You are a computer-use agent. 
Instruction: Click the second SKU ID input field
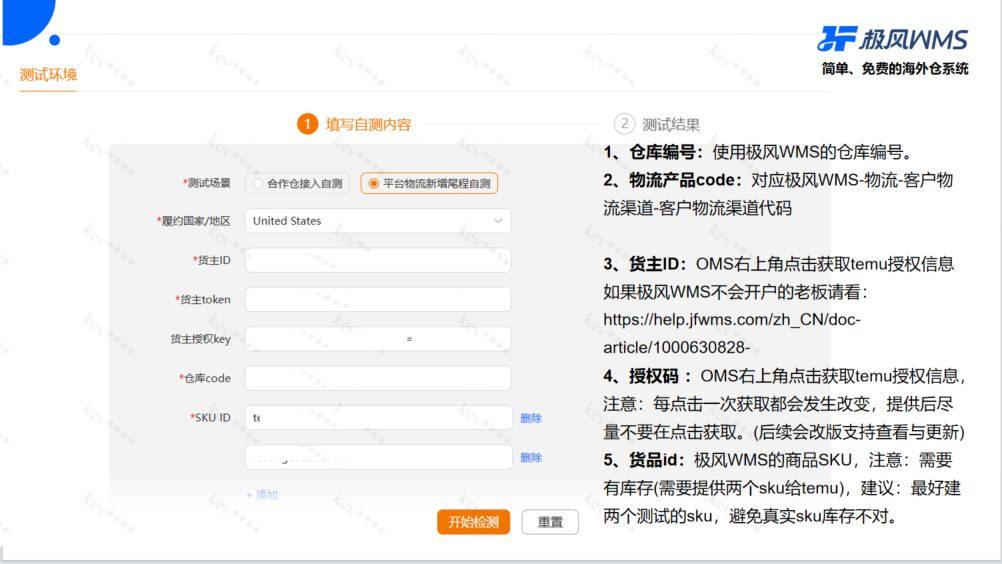pyautogui.click(x=378, y=457)
